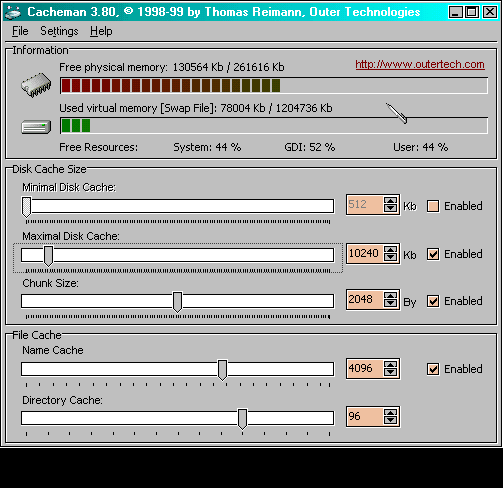This screenshot has width=503, height=488.
Task: Open the File menu
Action: tap(20, 31)
